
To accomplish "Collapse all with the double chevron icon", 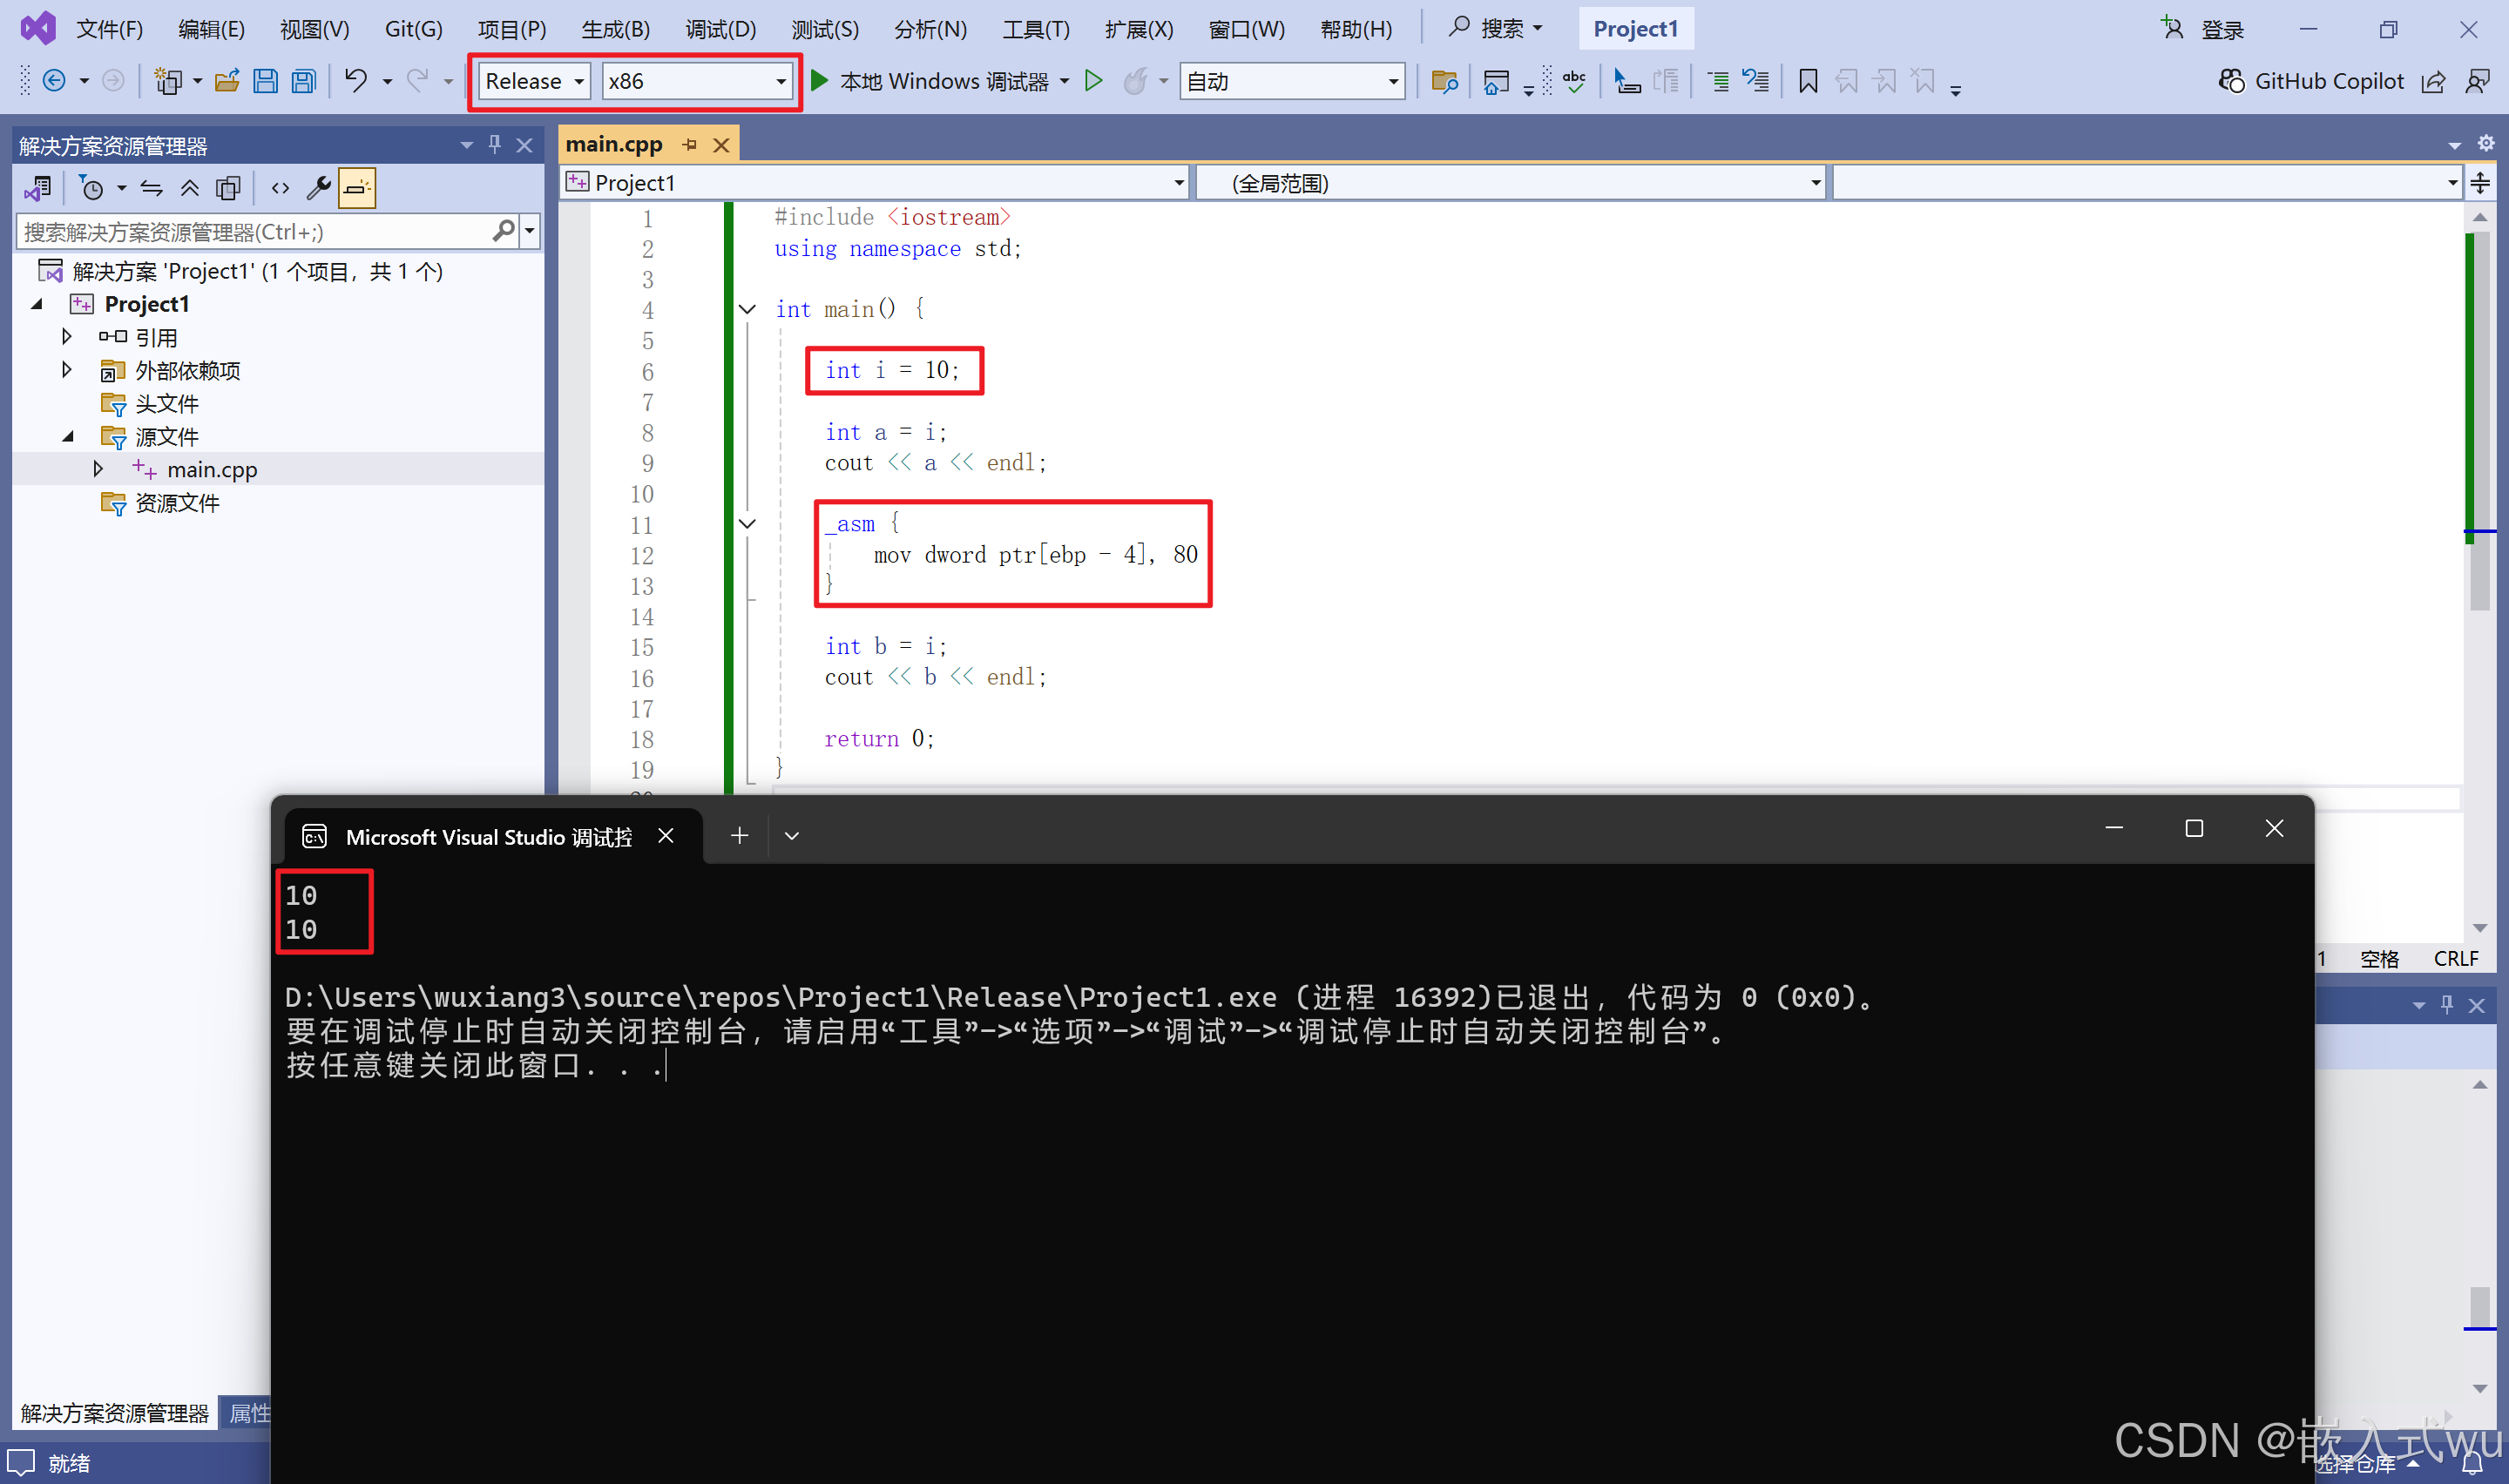I will pyautogui.click(x=189, y=188).
